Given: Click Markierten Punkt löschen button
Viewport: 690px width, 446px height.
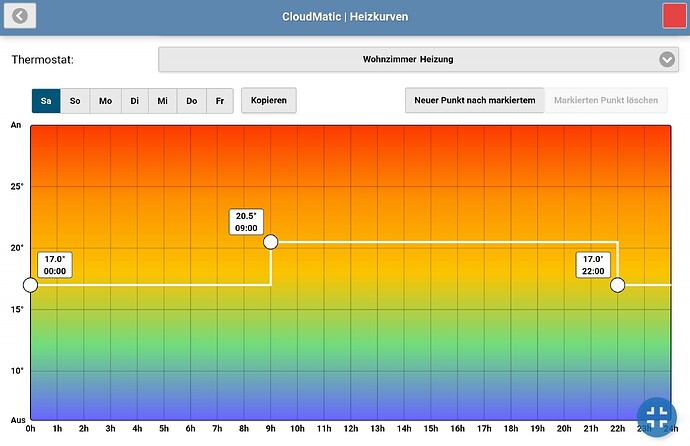Looking at the screenshot, I should coord(606,101).
